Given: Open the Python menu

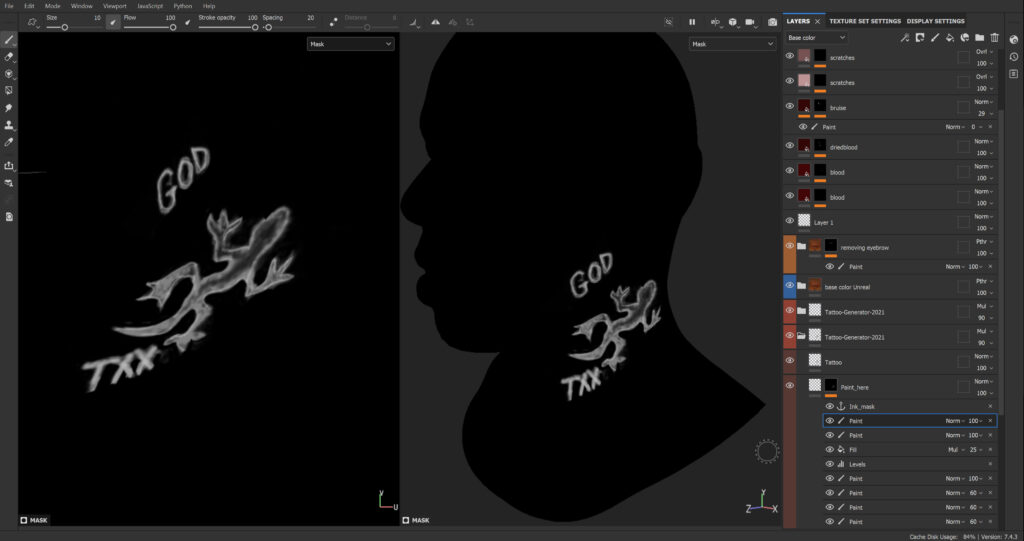Looking at the screenshot, I should (182, 6).
